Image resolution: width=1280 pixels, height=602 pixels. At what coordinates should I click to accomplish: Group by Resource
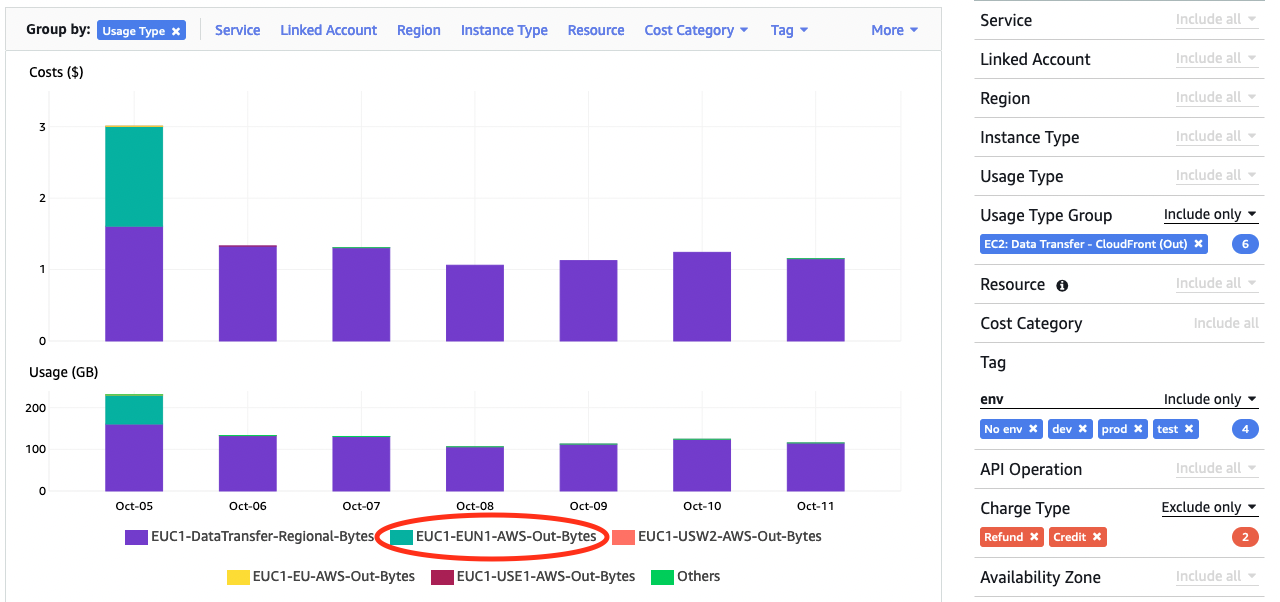point(596,30)
